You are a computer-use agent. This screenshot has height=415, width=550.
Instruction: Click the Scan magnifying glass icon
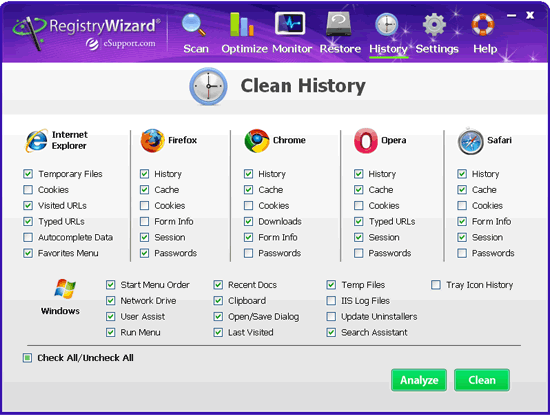[x=194, y=25]
